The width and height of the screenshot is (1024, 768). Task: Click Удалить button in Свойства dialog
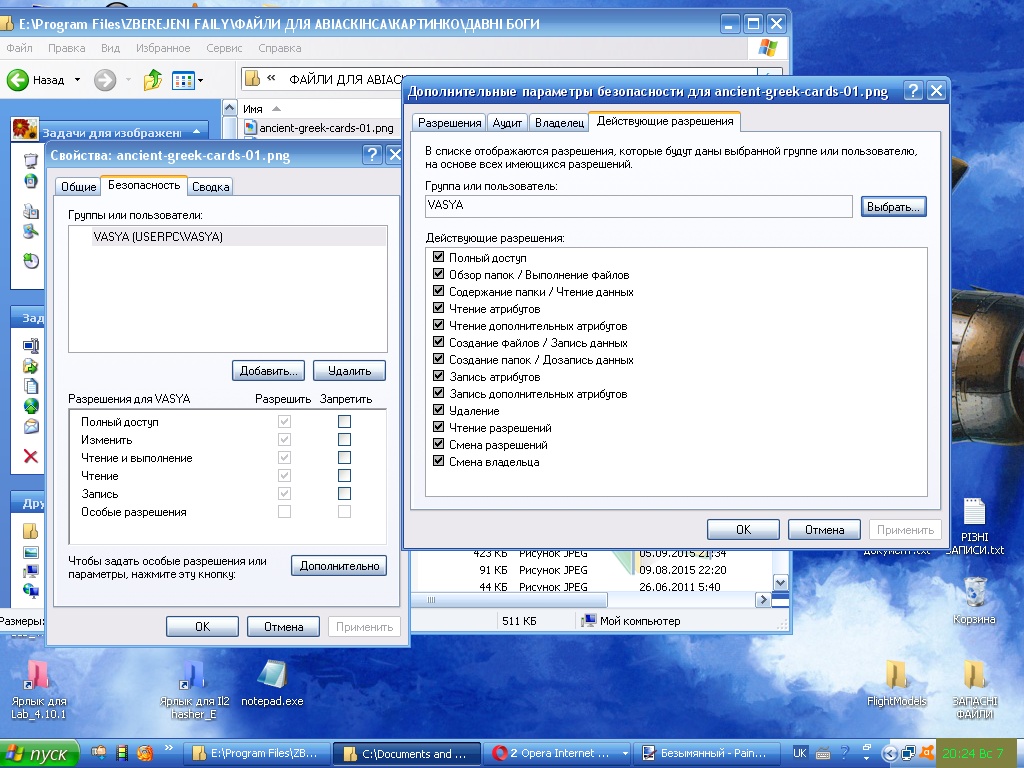[349, 370]
